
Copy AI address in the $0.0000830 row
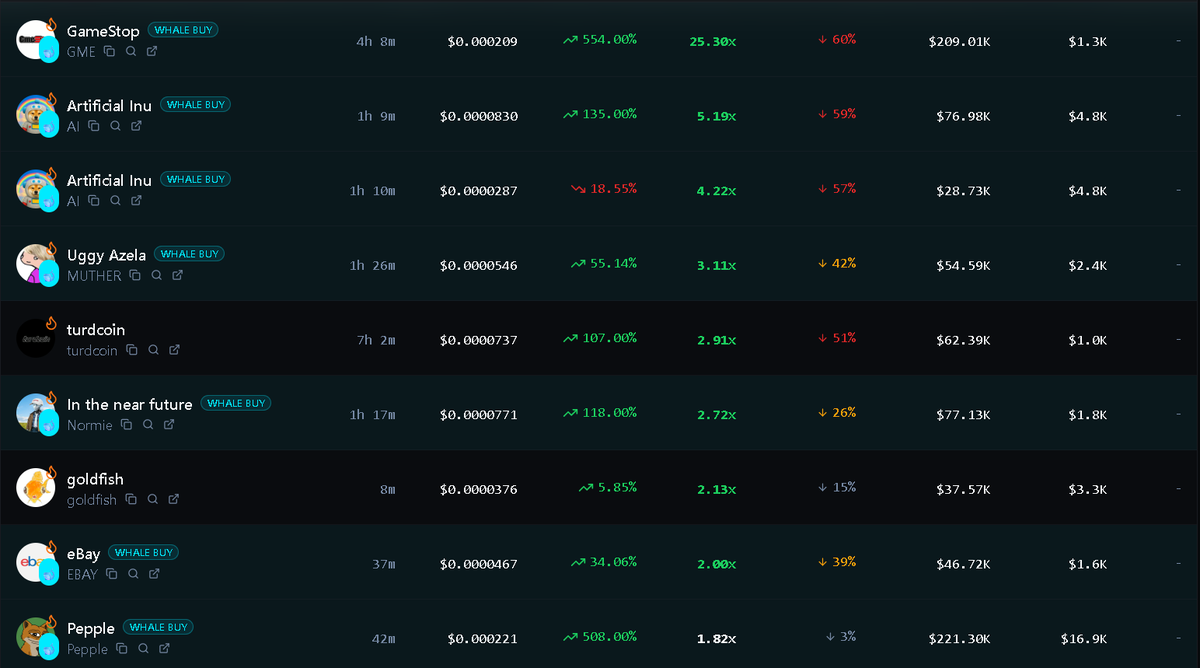(x=94, y=126)
